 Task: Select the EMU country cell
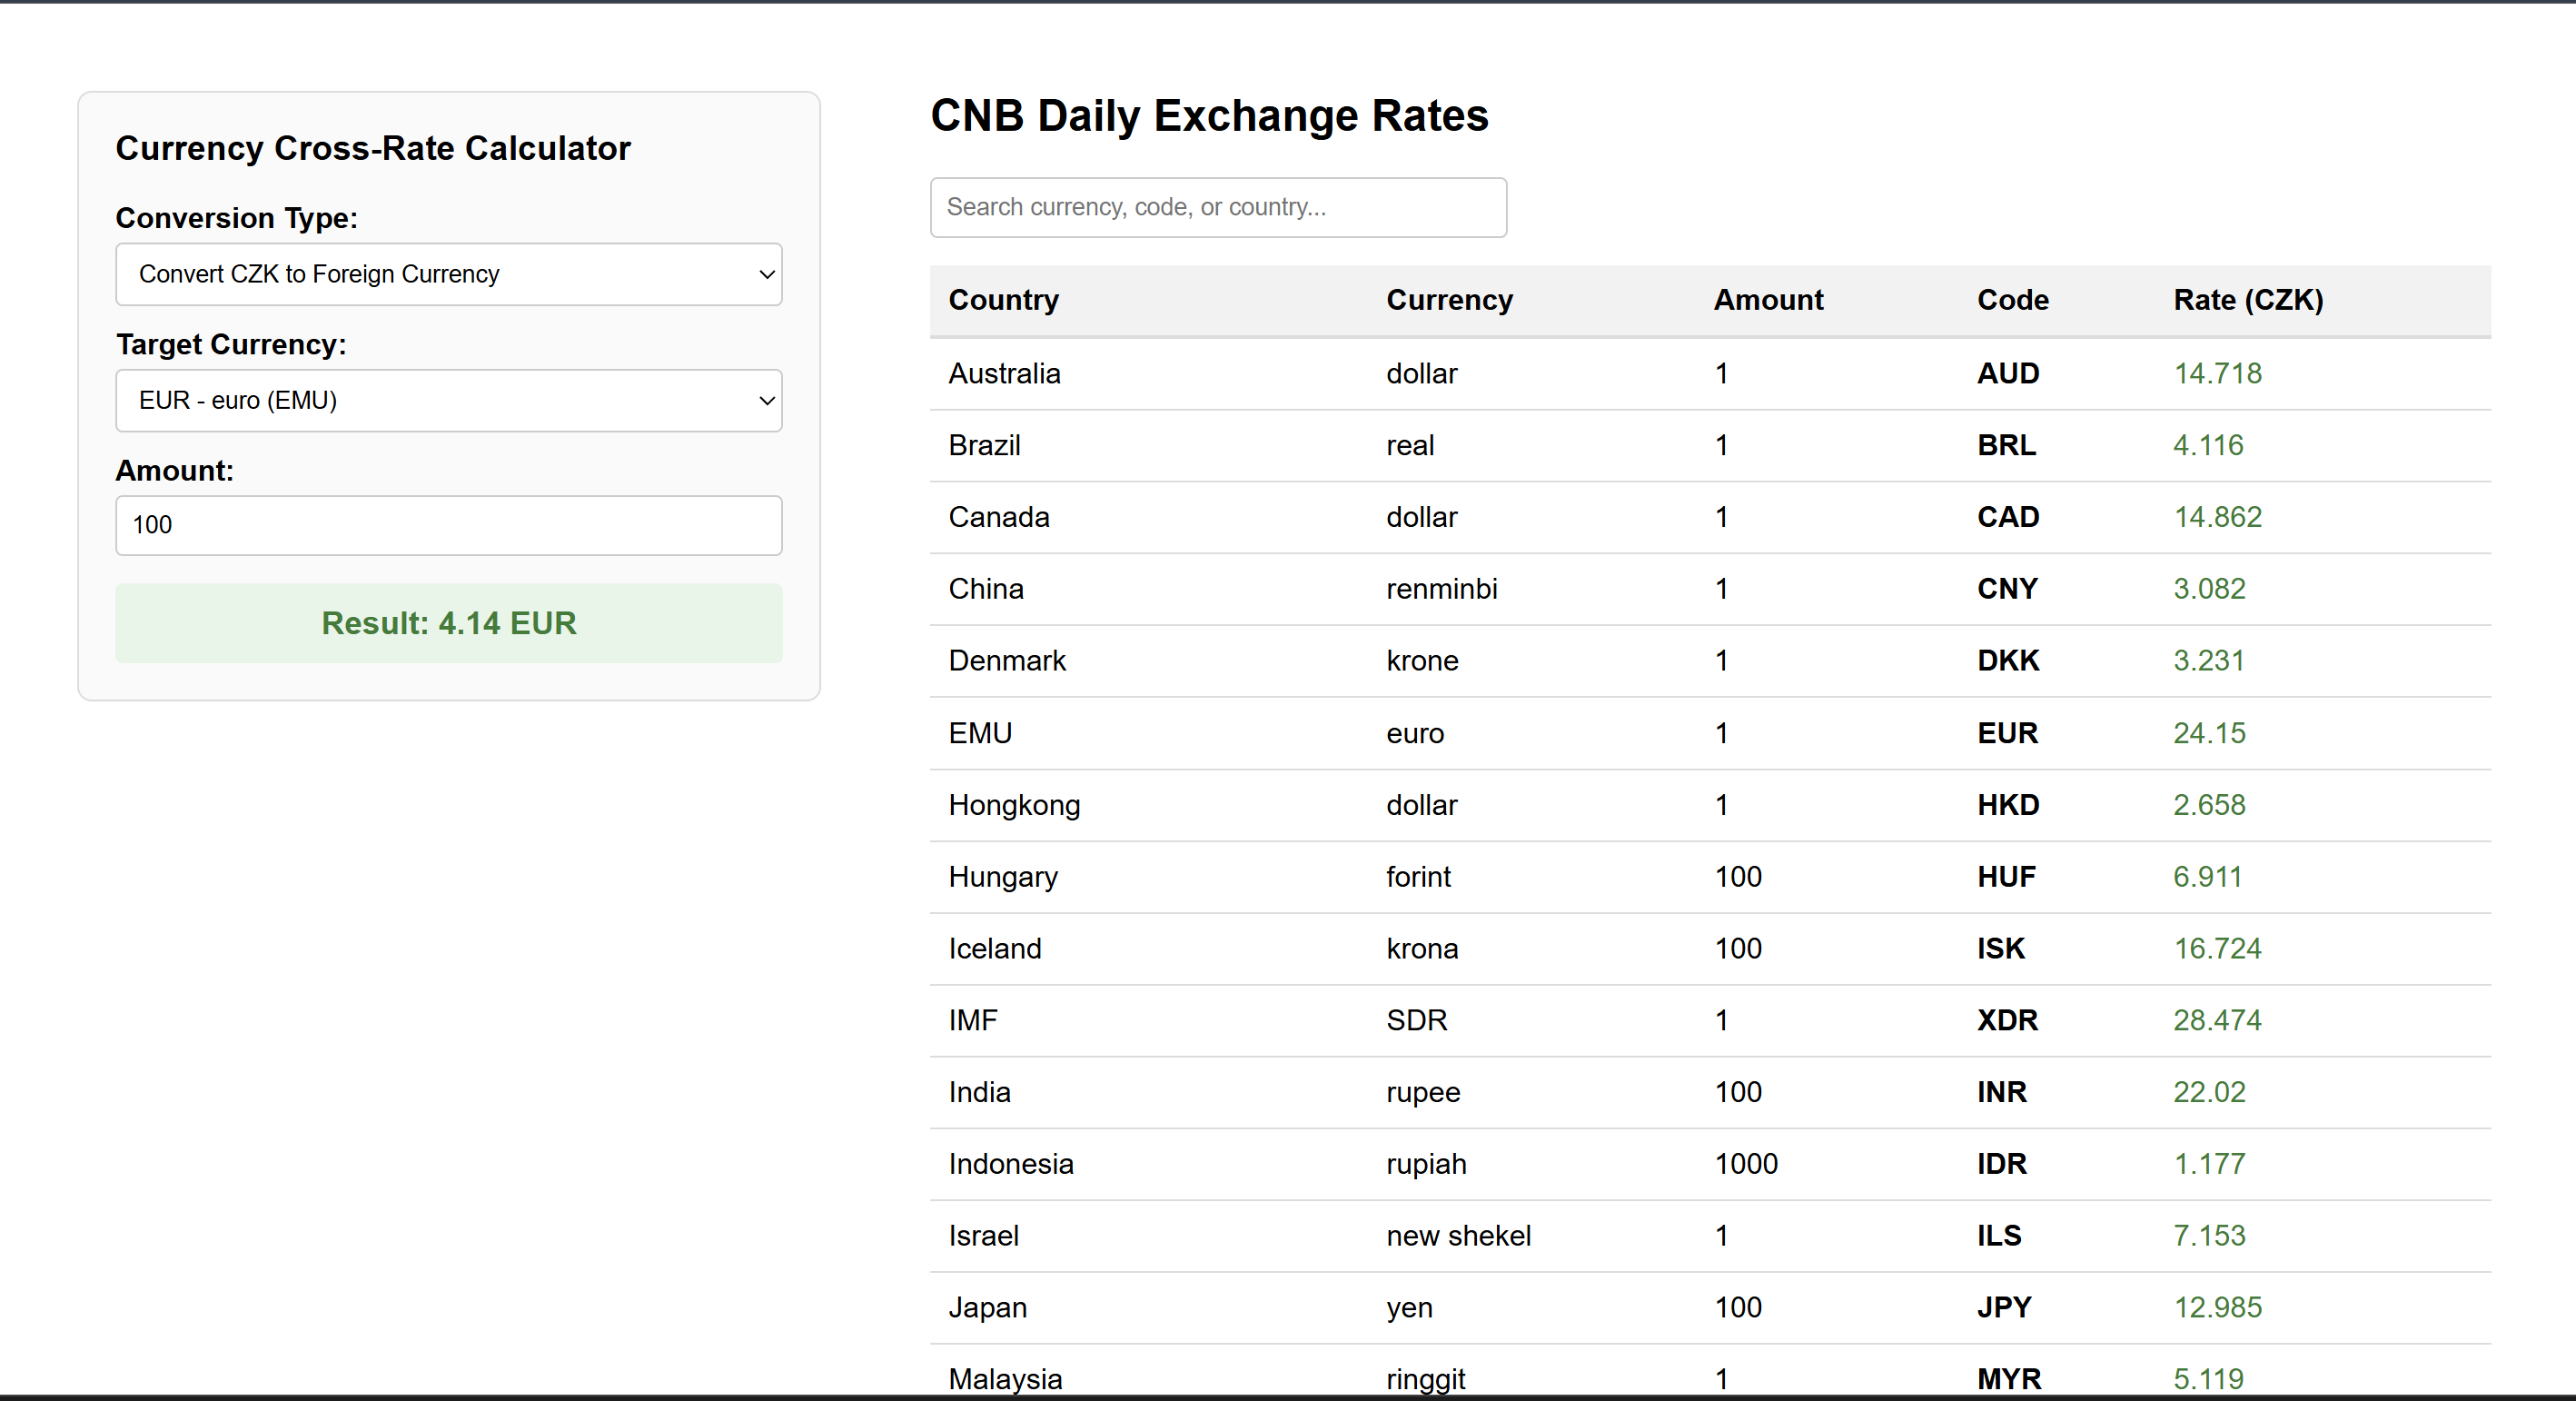coord(980,733)
